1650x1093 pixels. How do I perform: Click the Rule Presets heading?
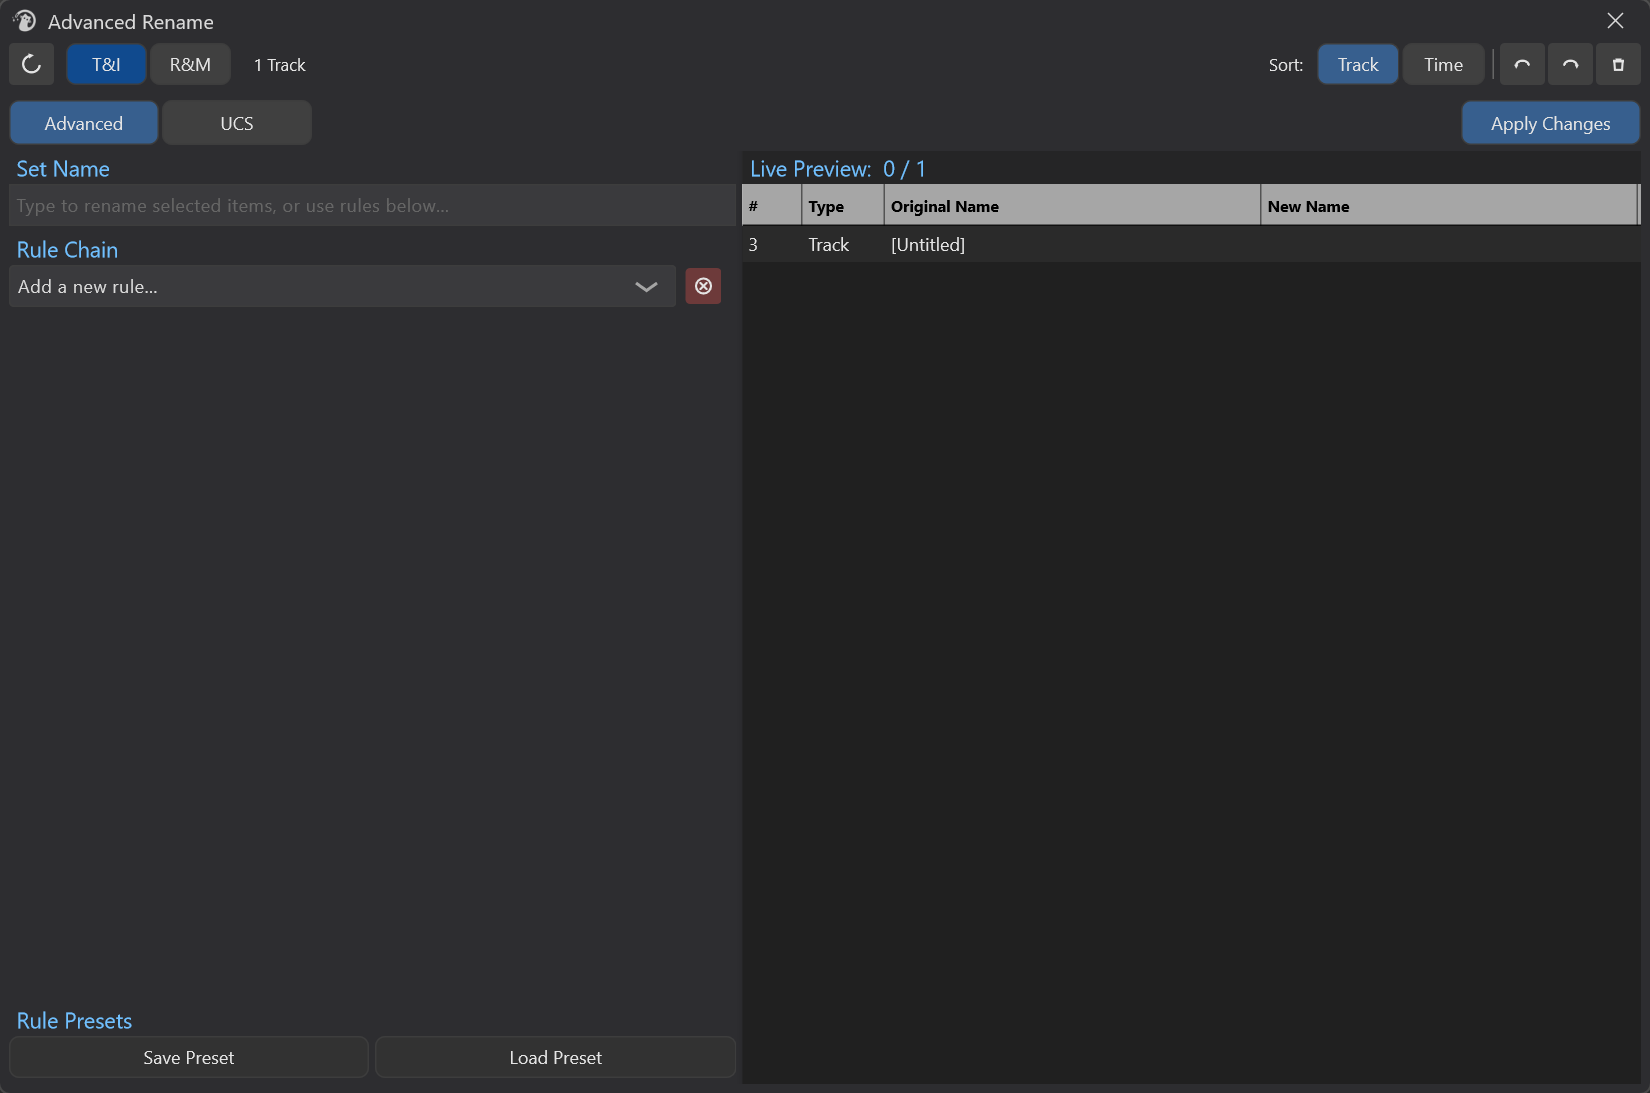click(74, 1021)
